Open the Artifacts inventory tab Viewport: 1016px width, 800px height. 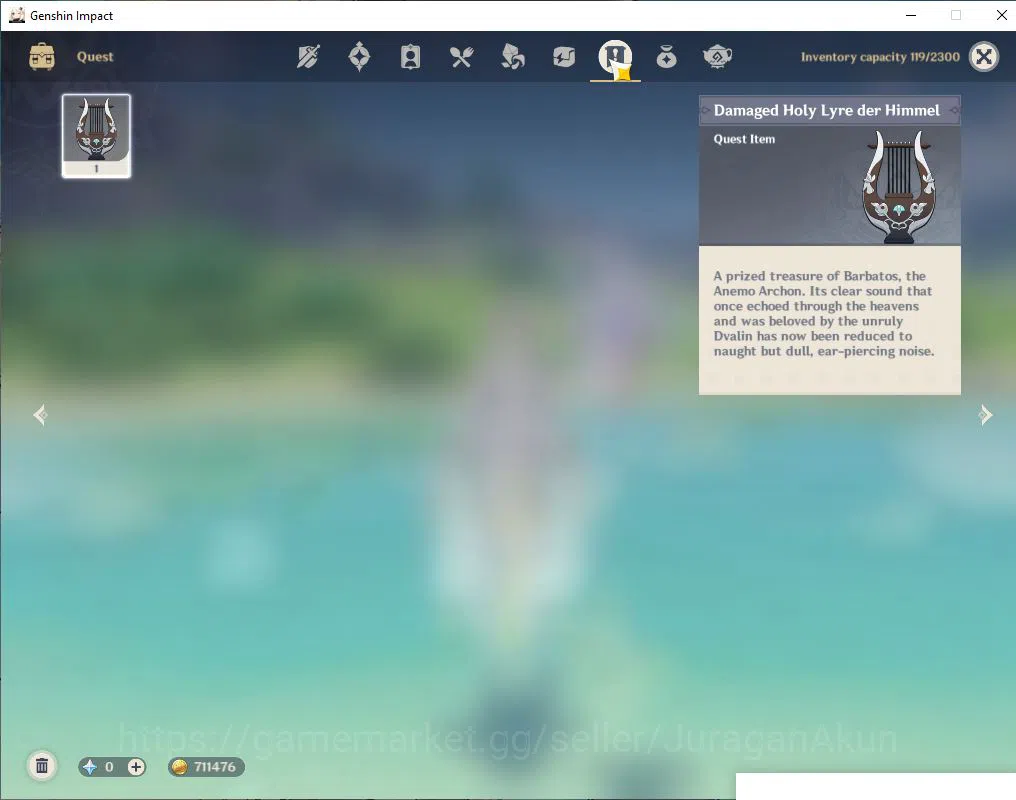pyautogui.click(x=359, y=57)
